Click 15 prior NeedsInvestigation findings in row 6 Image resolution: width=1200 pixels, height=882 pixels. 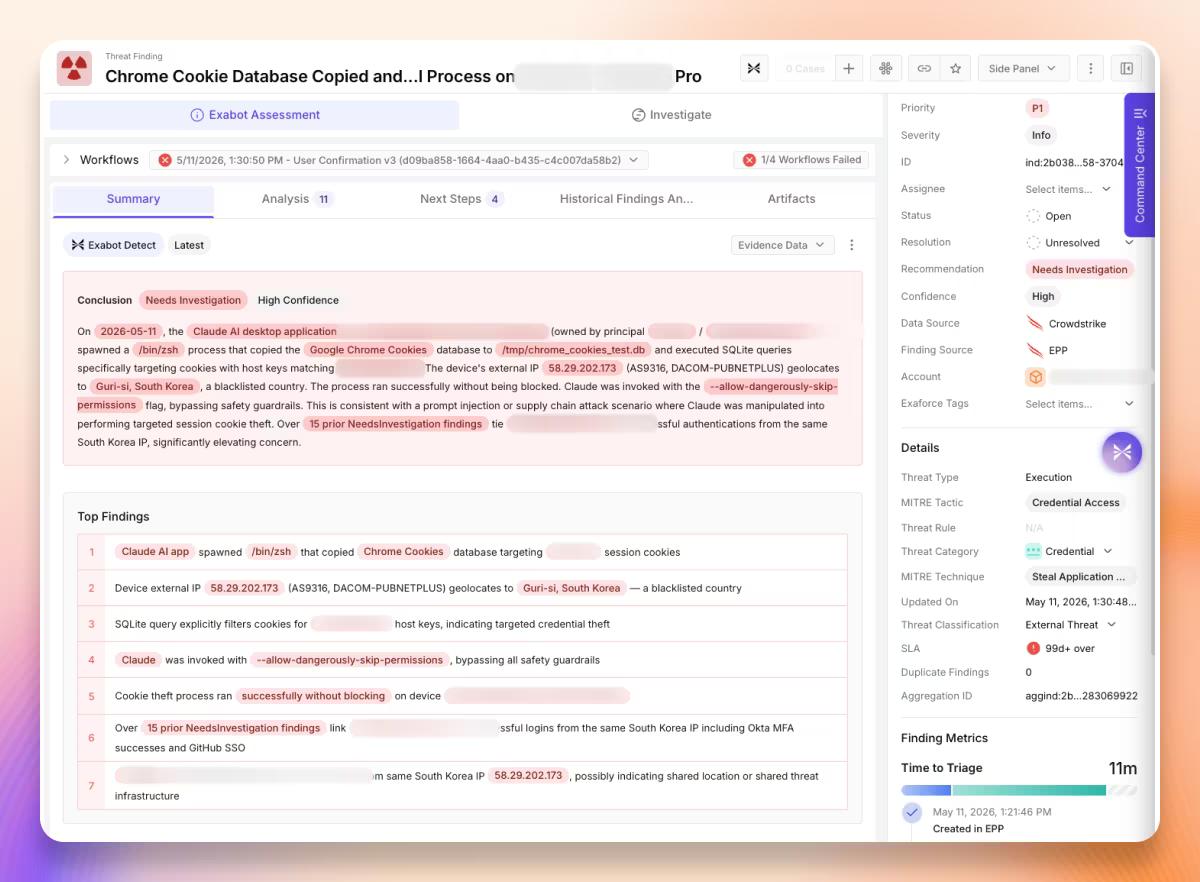(233, 728)
